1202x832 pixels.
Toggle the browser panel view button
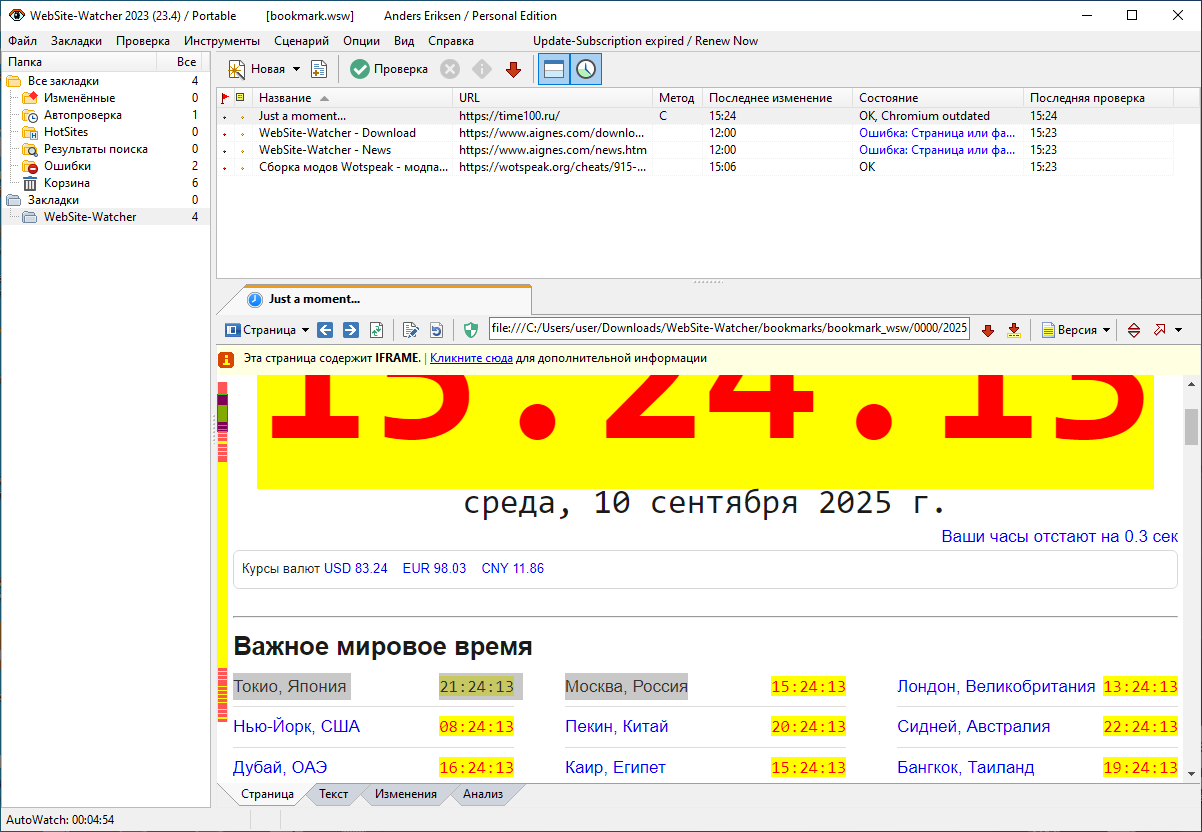click(x=554, y=69)
